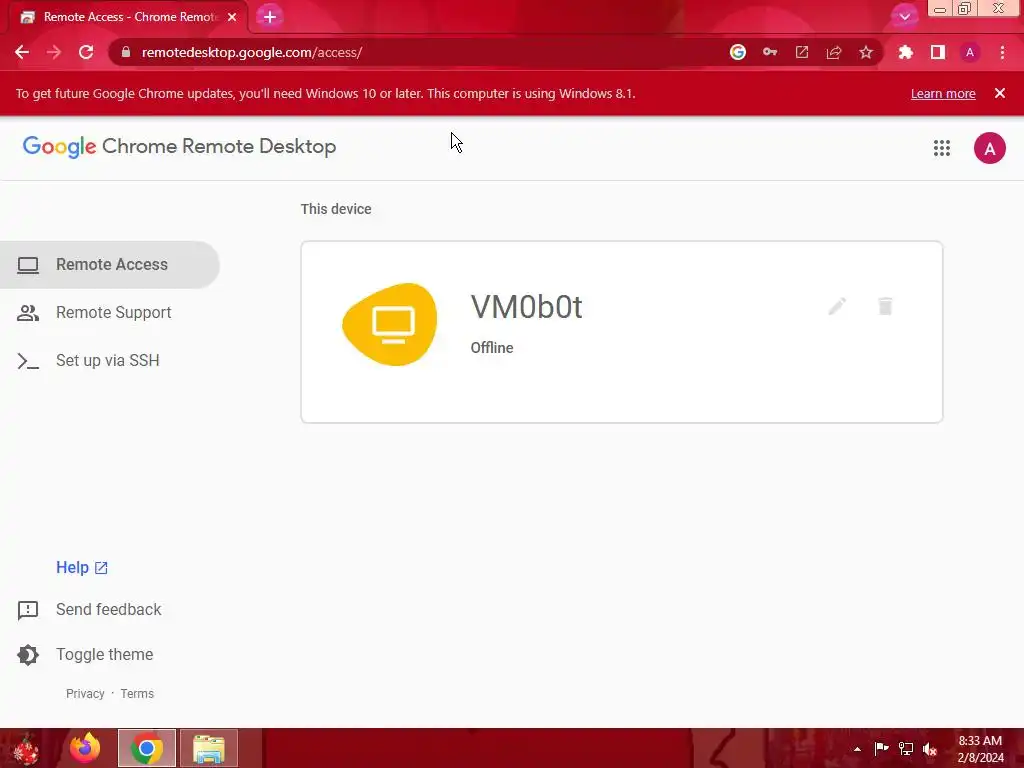
Task: Select the VM0b0t device name
Action: [526, 307]
